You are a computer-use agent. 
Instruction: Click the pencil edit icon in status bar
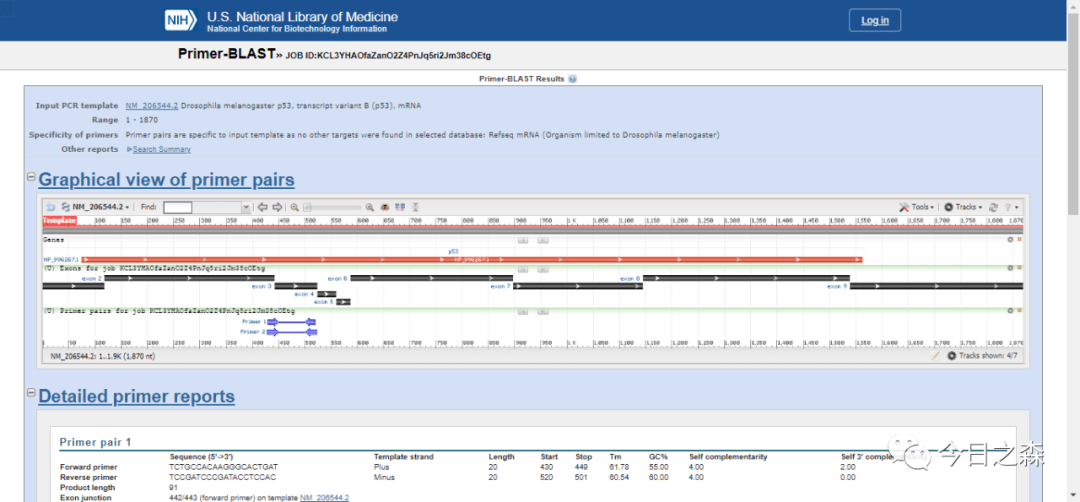pos(935,356)
